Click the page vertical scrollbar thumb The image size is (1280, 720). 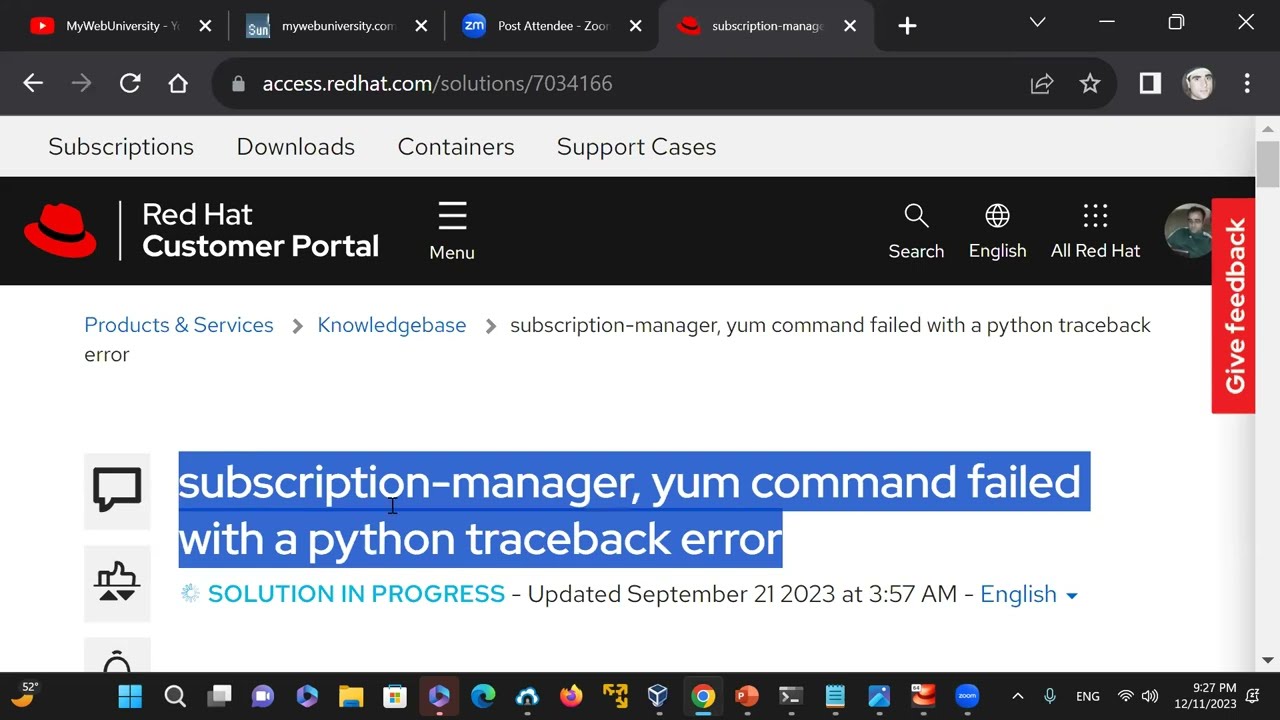pos(1268,164)
